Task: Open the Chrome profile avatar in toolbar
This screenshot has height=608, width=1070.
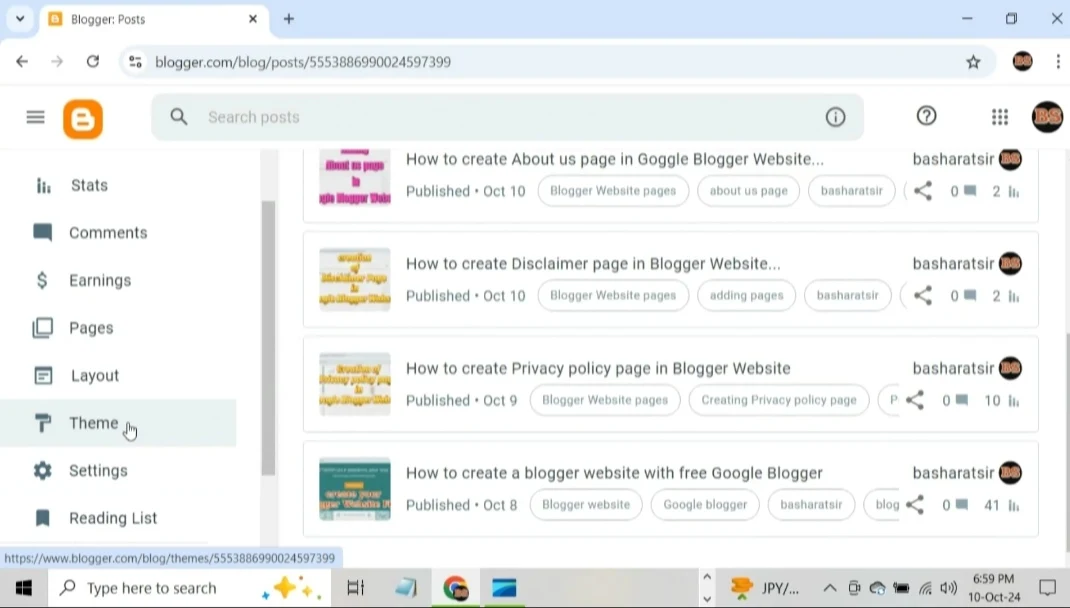Action: click(1022, 61)
